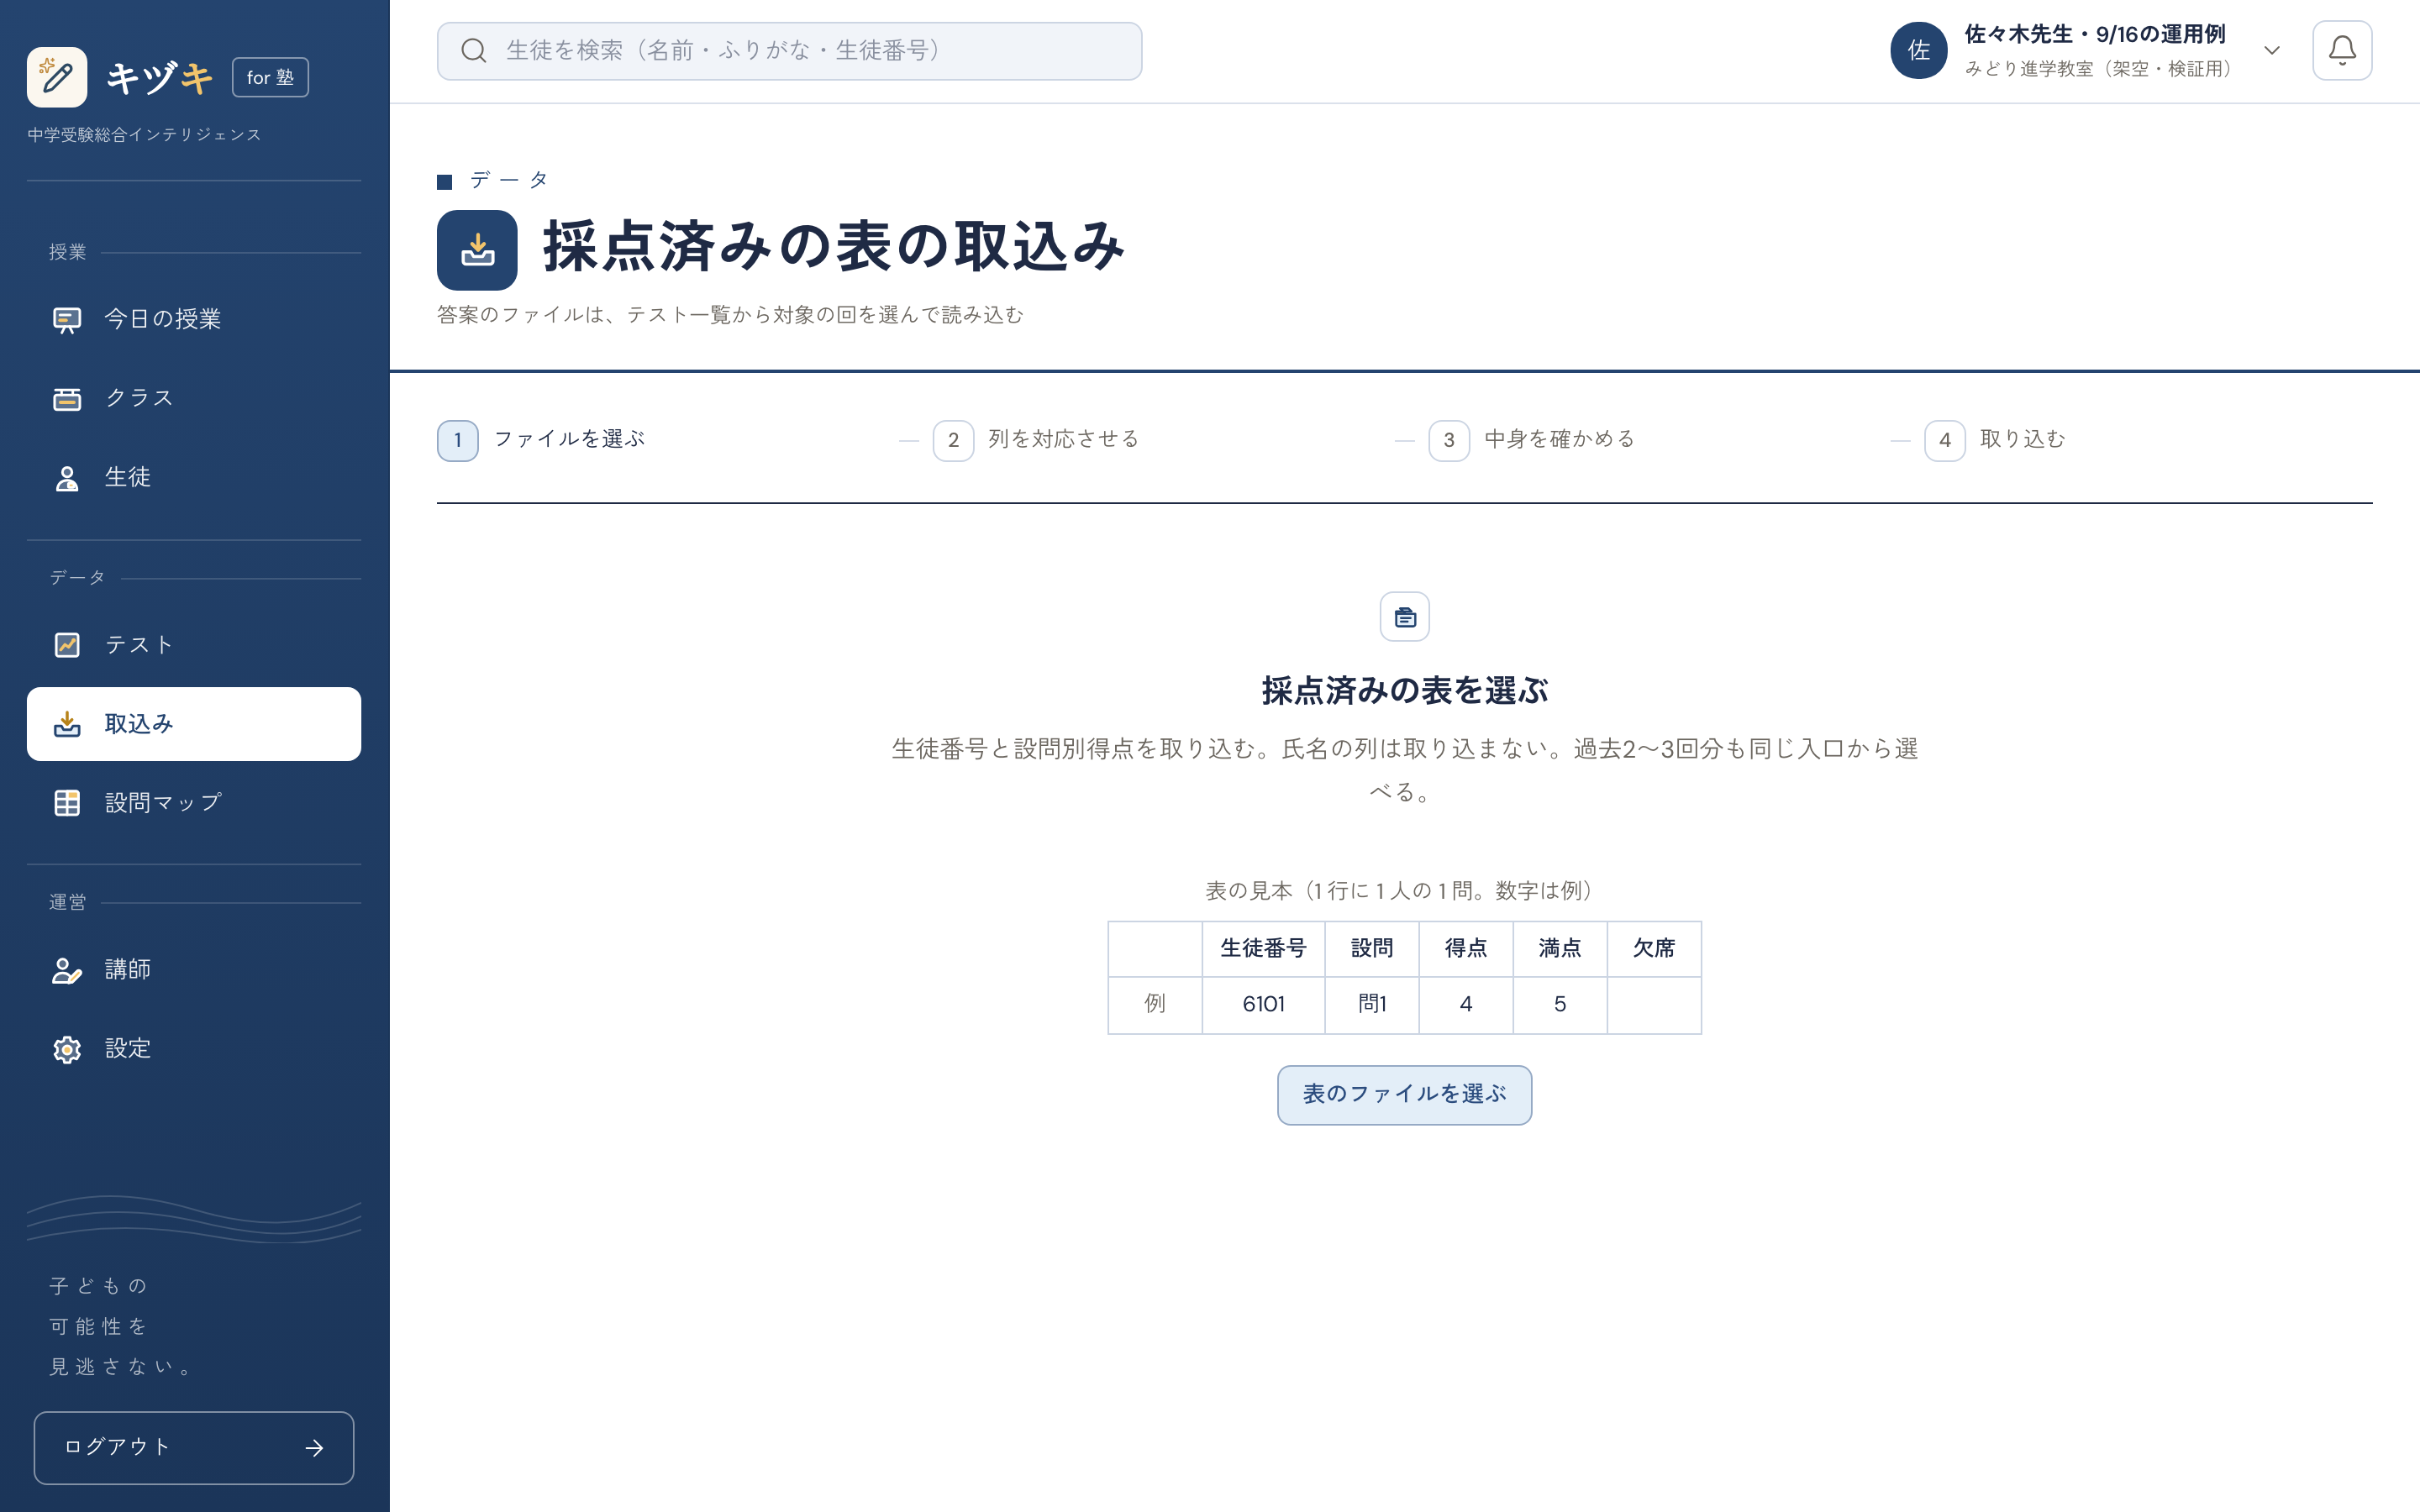Click the page-title import icon

tap(477, 250)
